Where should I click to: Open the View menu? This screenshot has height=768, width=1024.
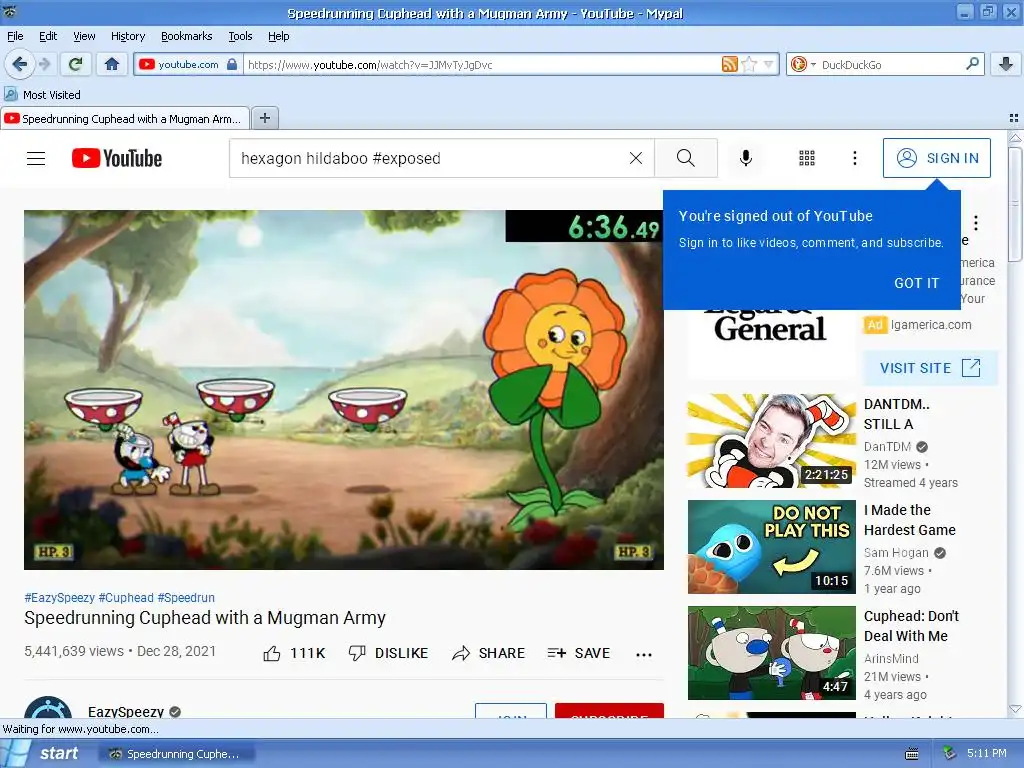pyautogui.click(x=84, y=36)
